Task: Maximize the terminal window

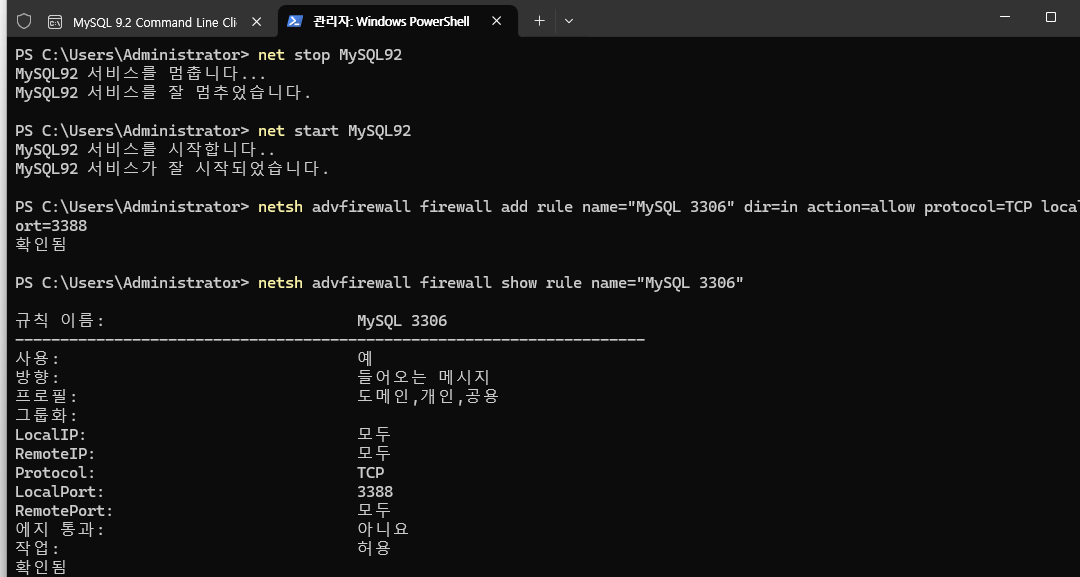Action: (1050, 17)
